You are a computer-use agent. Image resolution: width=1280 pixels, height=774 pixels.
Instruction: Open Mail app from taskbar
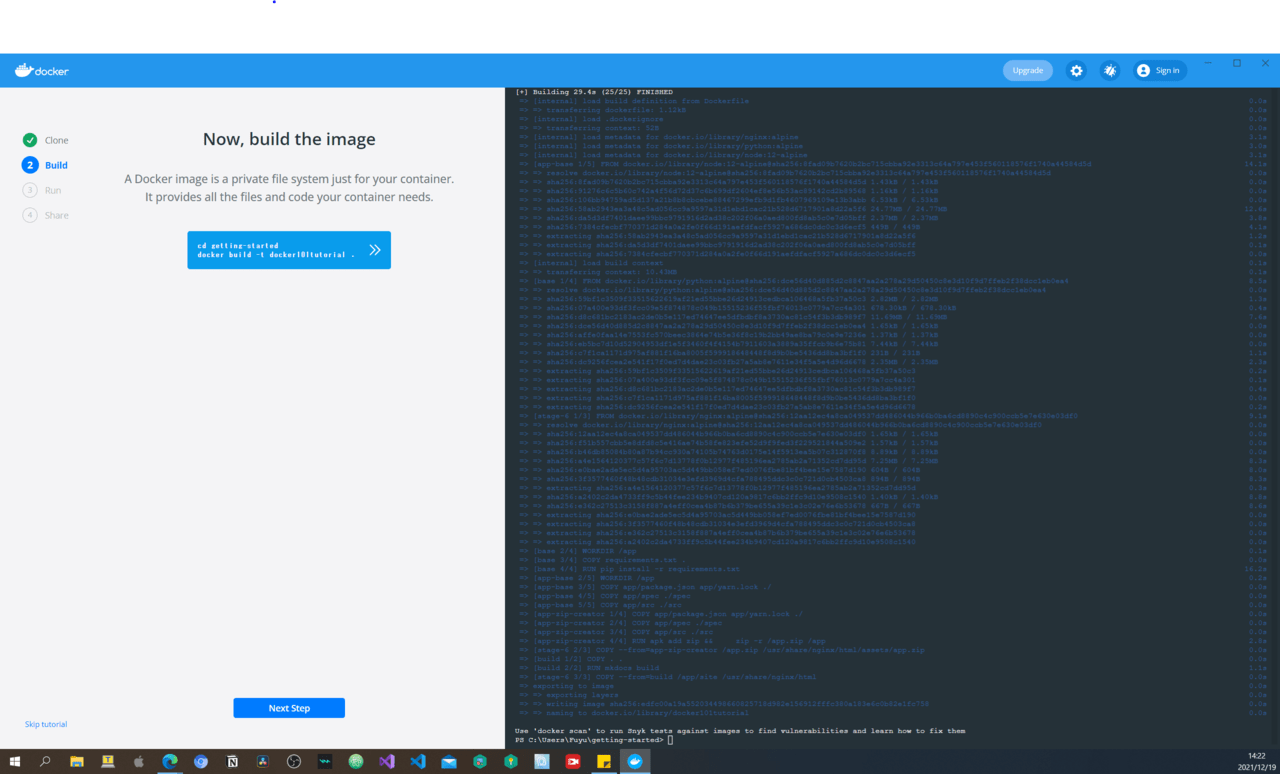(449, 761)
